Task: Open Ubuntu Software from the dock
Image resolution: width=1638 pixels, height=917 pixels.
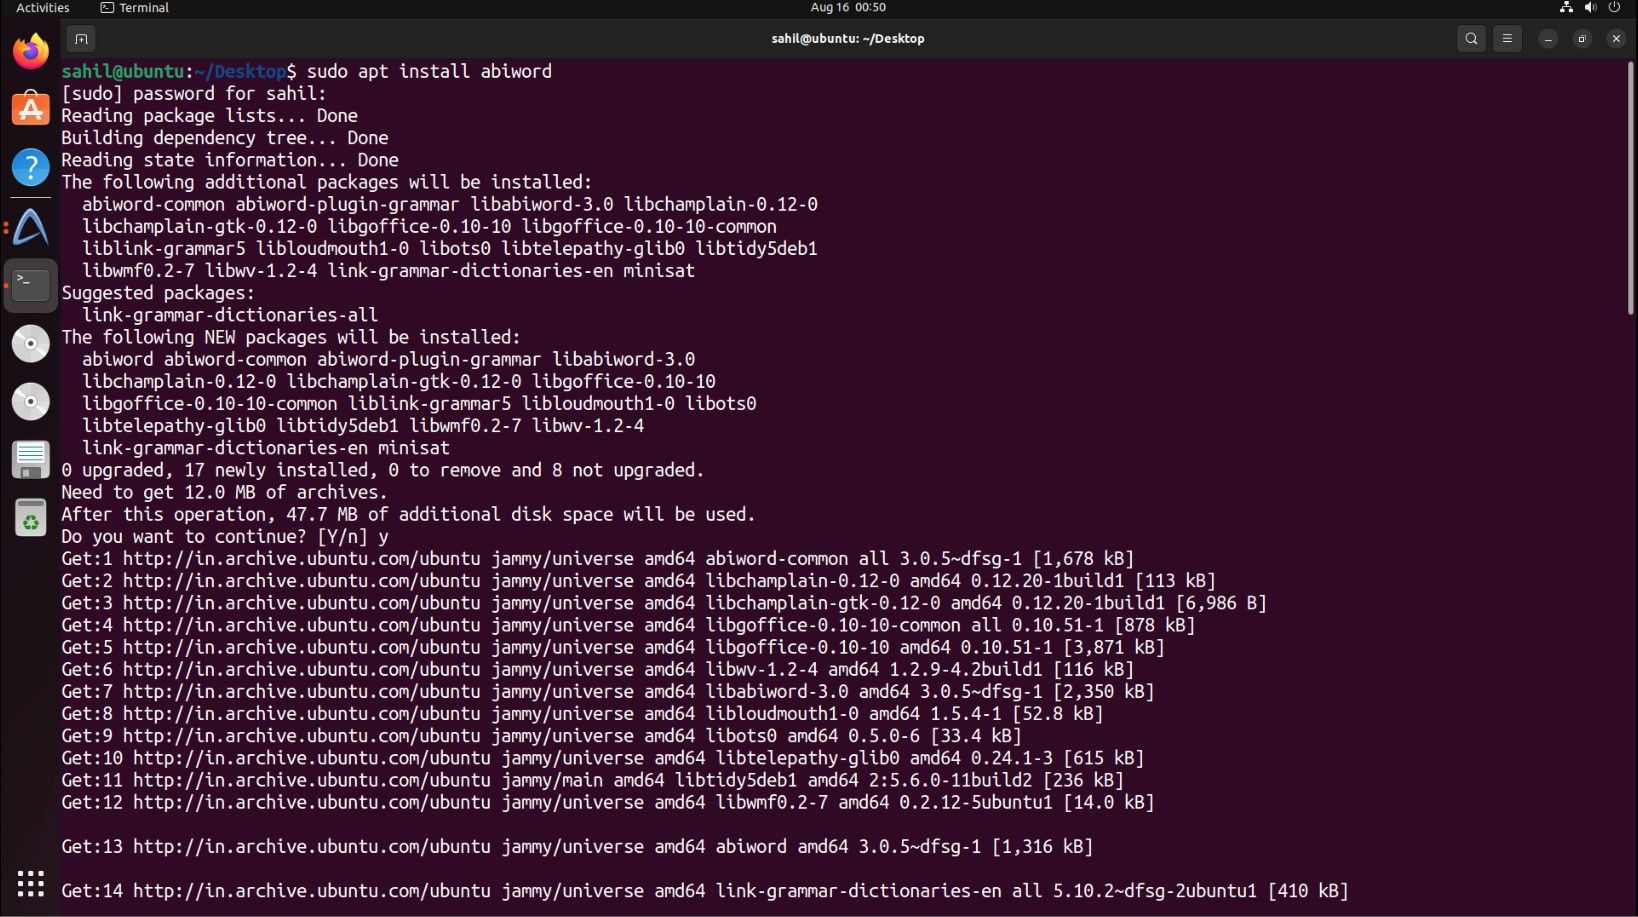Action: [31, 109]
